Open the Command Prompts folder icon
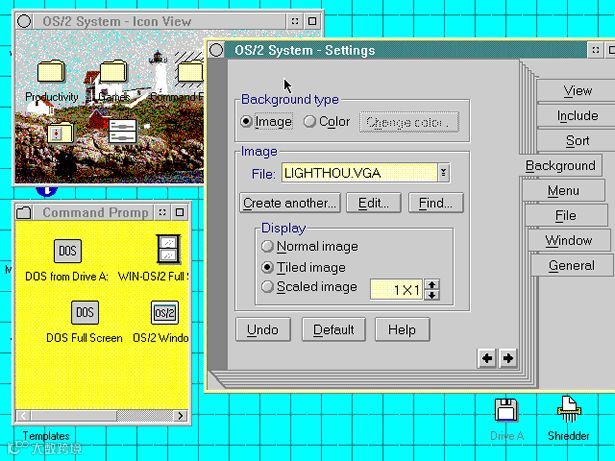 point(191,73)
